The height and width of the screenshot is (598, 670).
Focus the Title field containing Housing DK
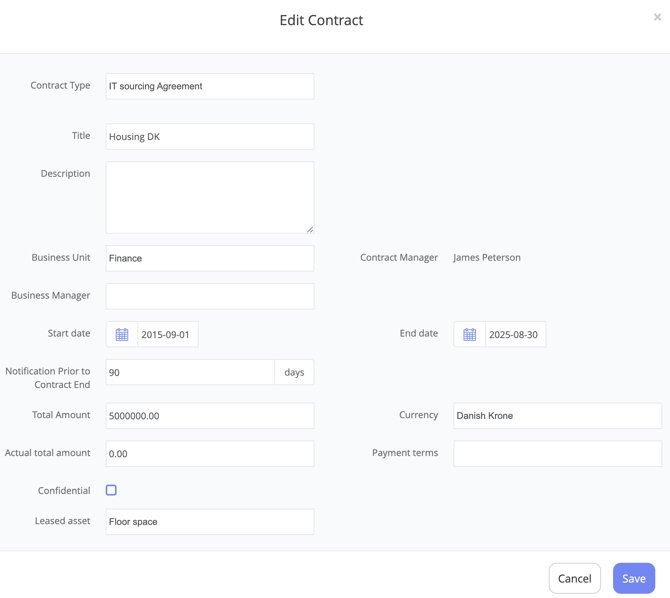click(210, 137)
